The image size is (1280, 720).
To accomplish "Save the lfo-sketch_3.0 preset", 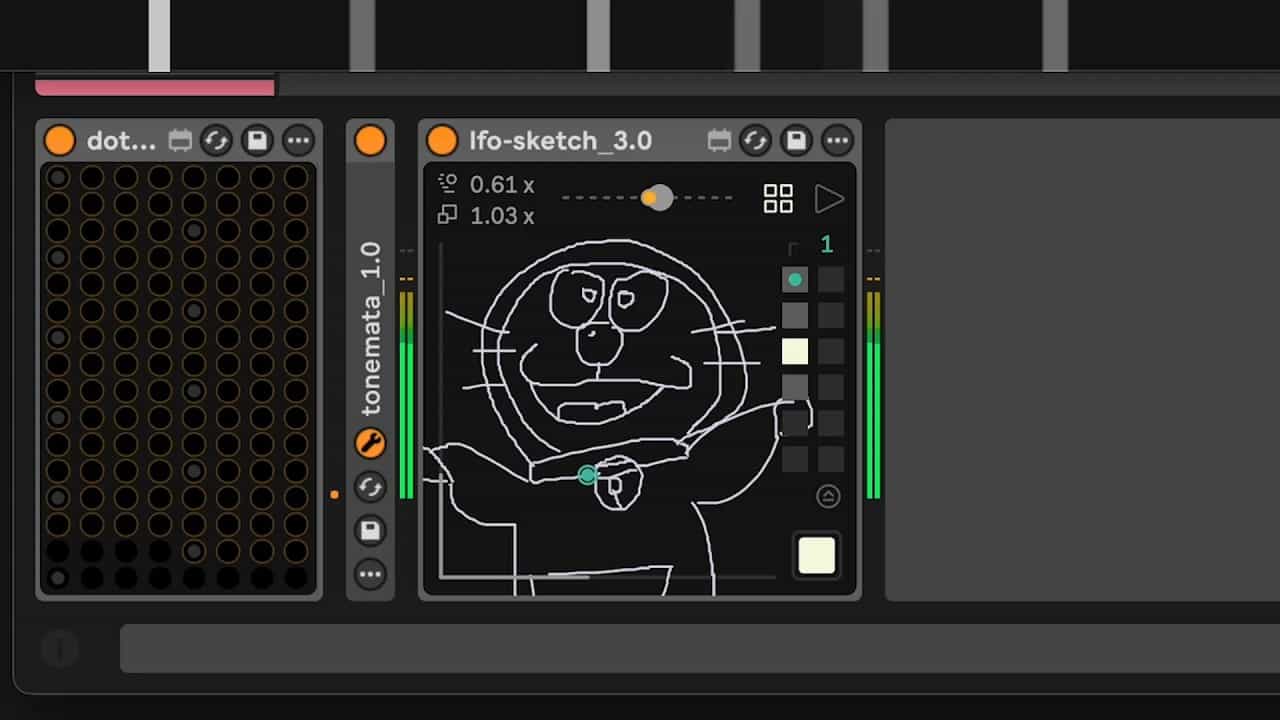I will 796,141.
